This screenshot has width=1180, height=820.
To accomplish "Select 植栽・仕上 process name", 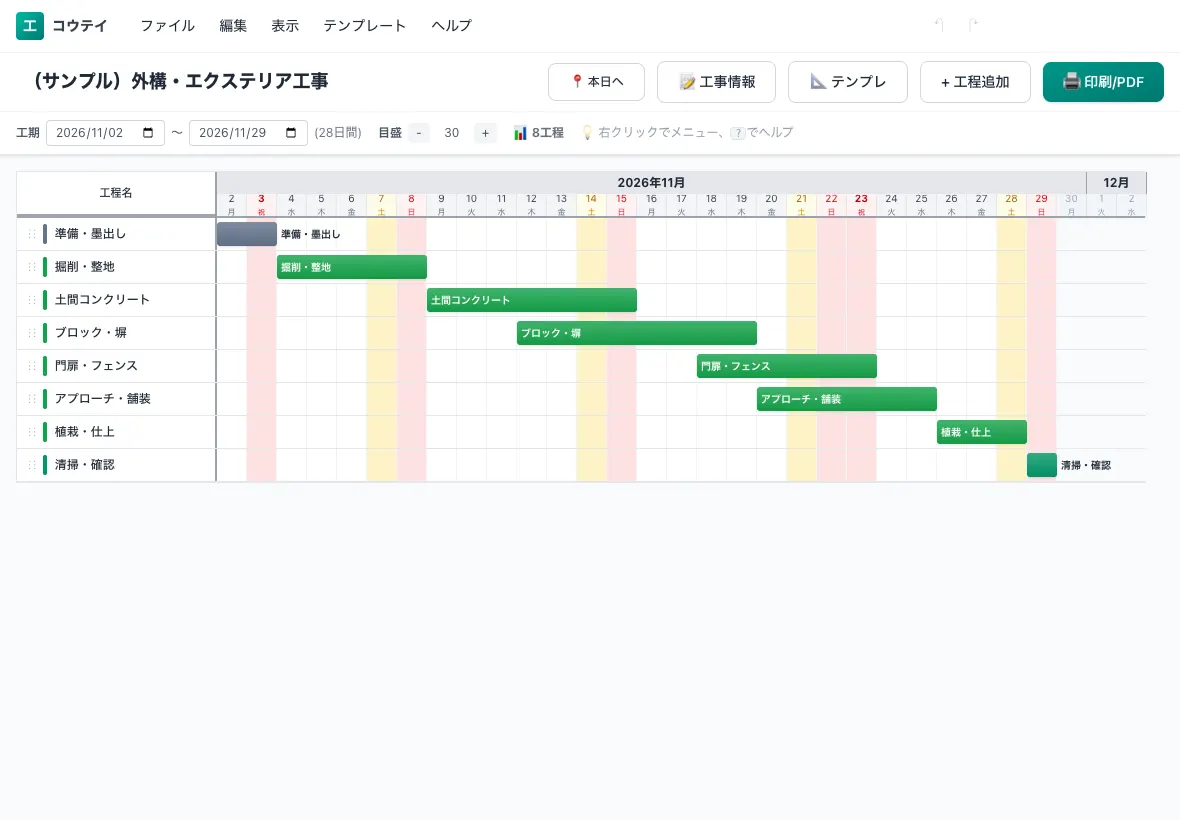I will 84,432.
